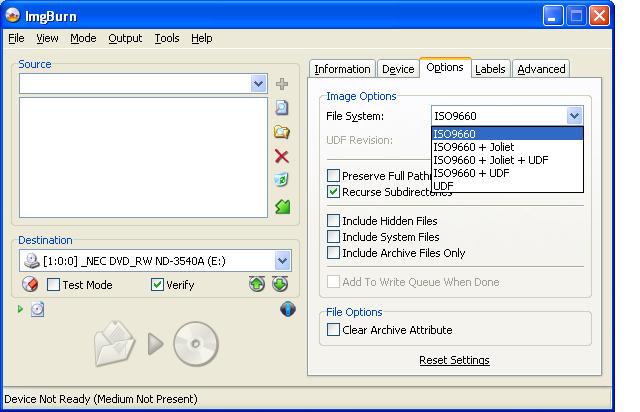Open the Help menu
The width and height of the screenshot is (640, 412).
202,38
